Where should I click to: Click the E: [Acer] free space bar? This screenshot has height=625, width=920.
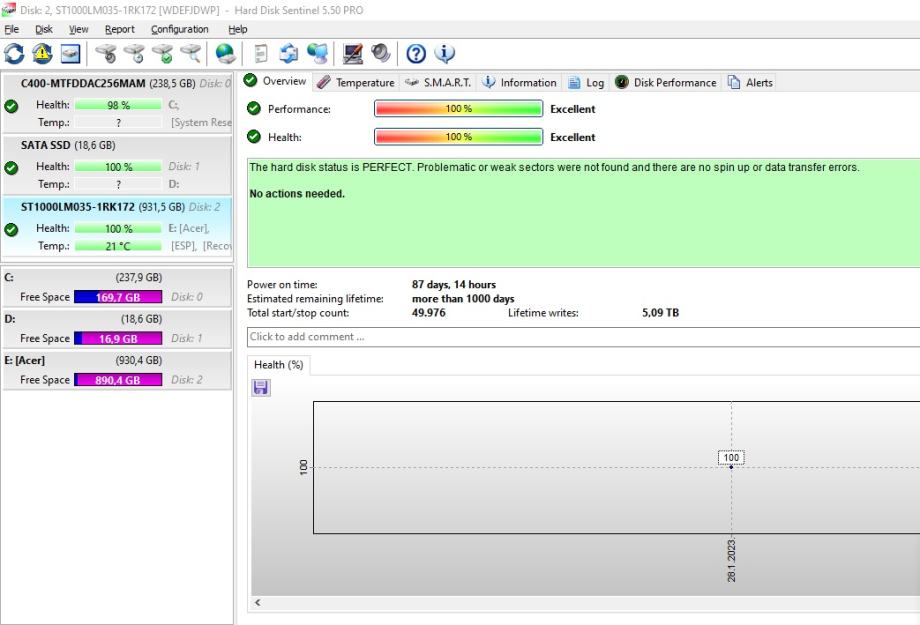coord(117,380)
